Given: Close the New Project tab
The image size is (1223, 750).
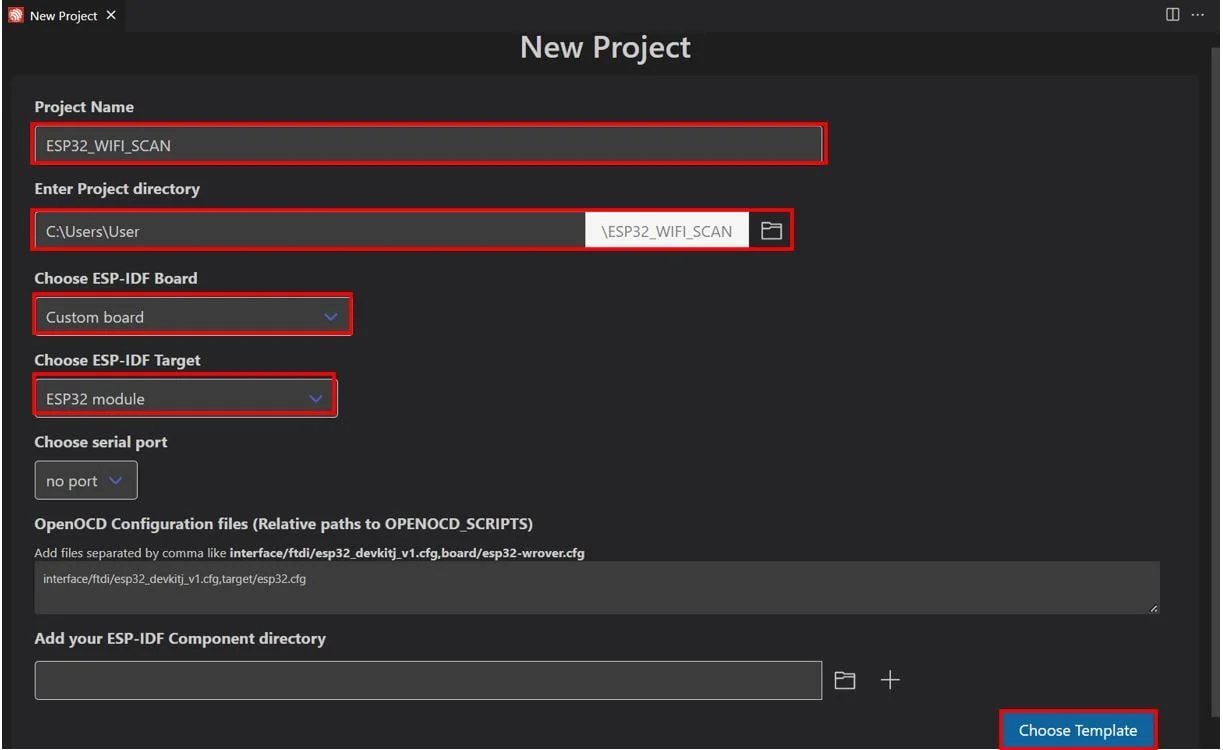Looking at the screenshot, I should pos(111,16).
